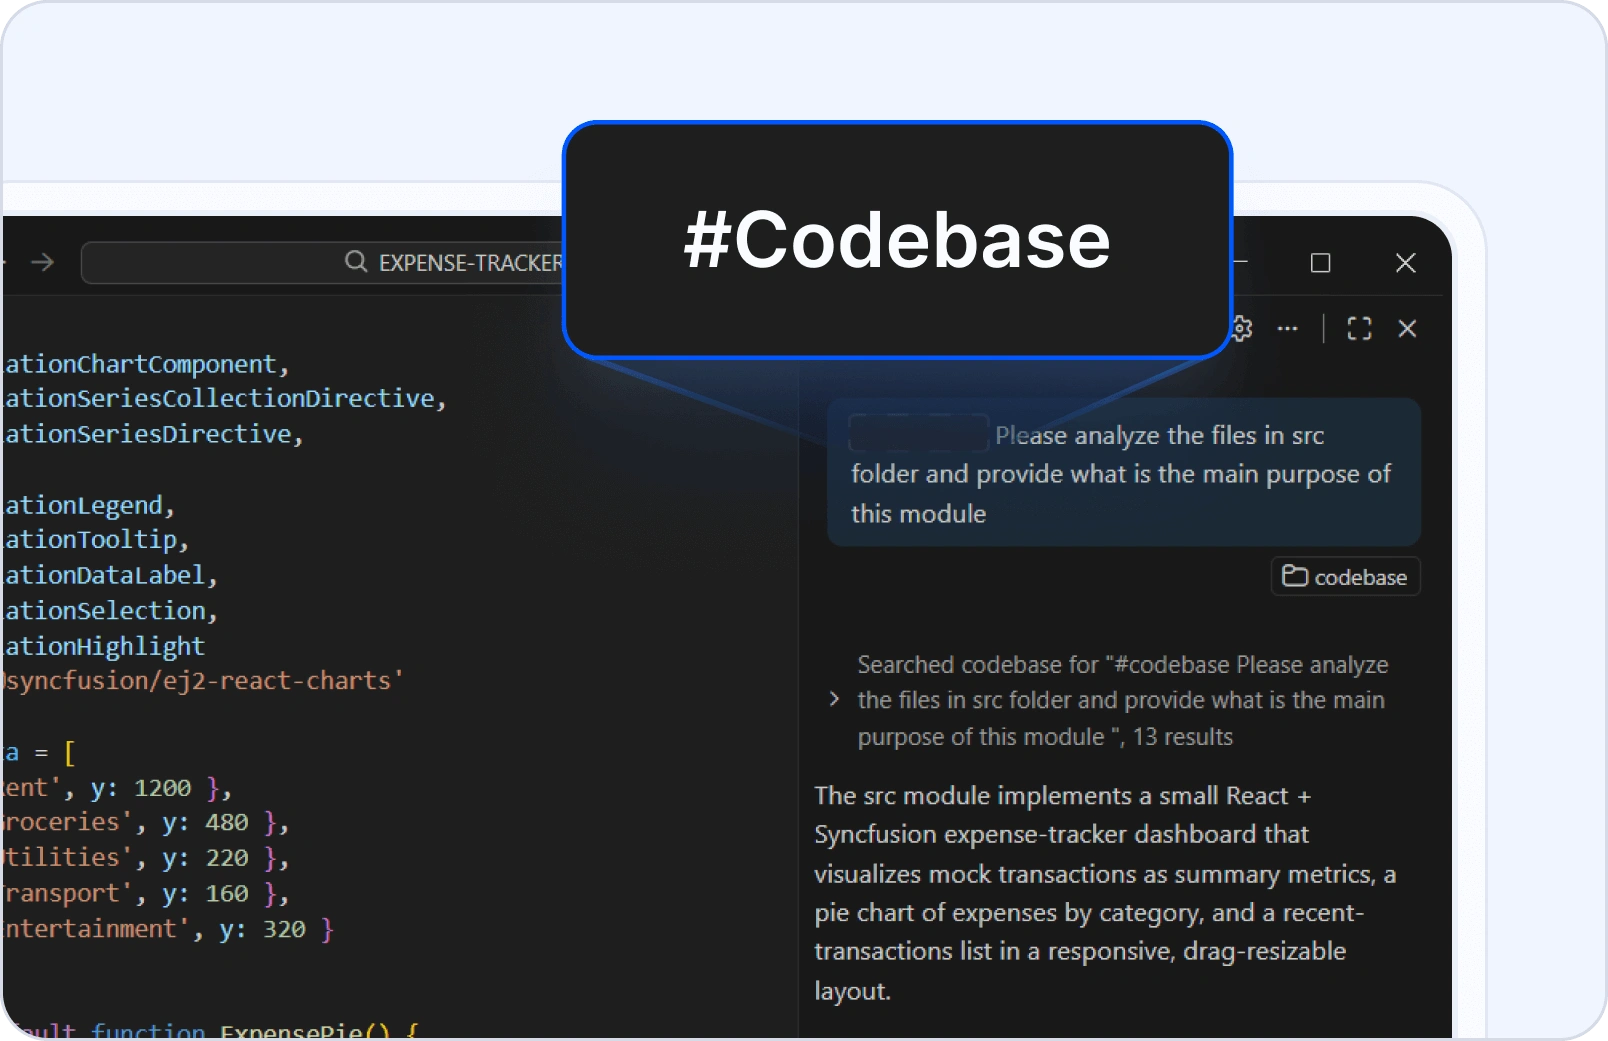Close the editor window
The height and width of the screenshot is (1041, 1608).
tap(1405, 263)
